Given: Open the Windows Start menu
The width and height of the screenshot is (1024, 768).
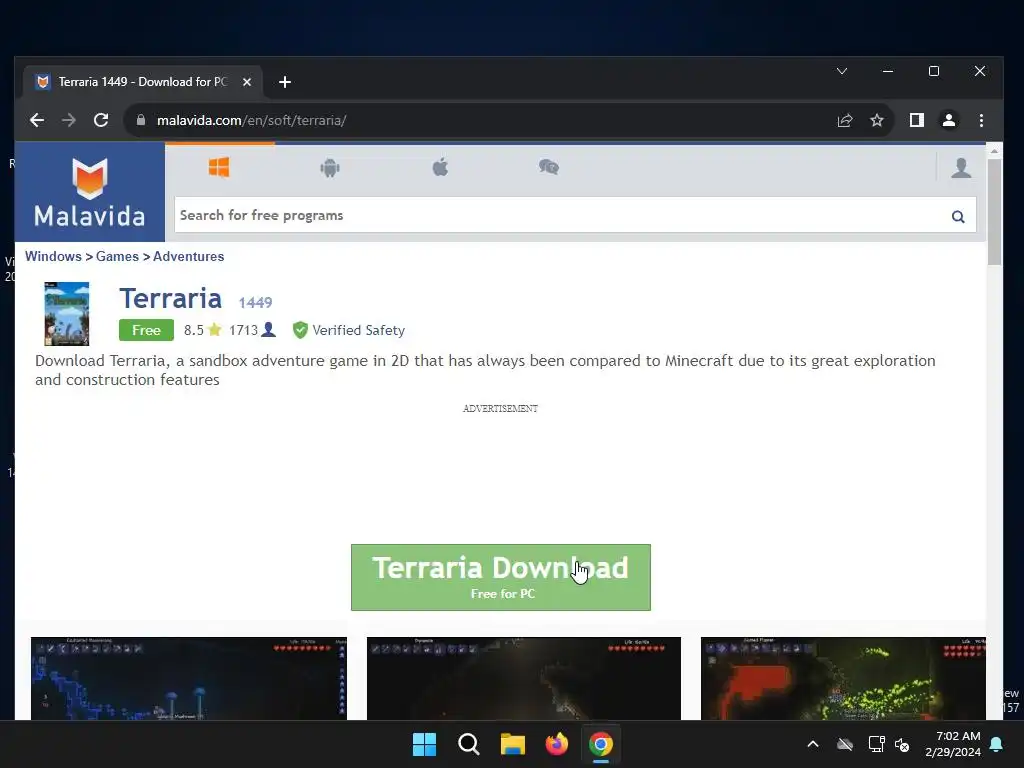Looking at the screenshot, I should click(x=424, y=744).
